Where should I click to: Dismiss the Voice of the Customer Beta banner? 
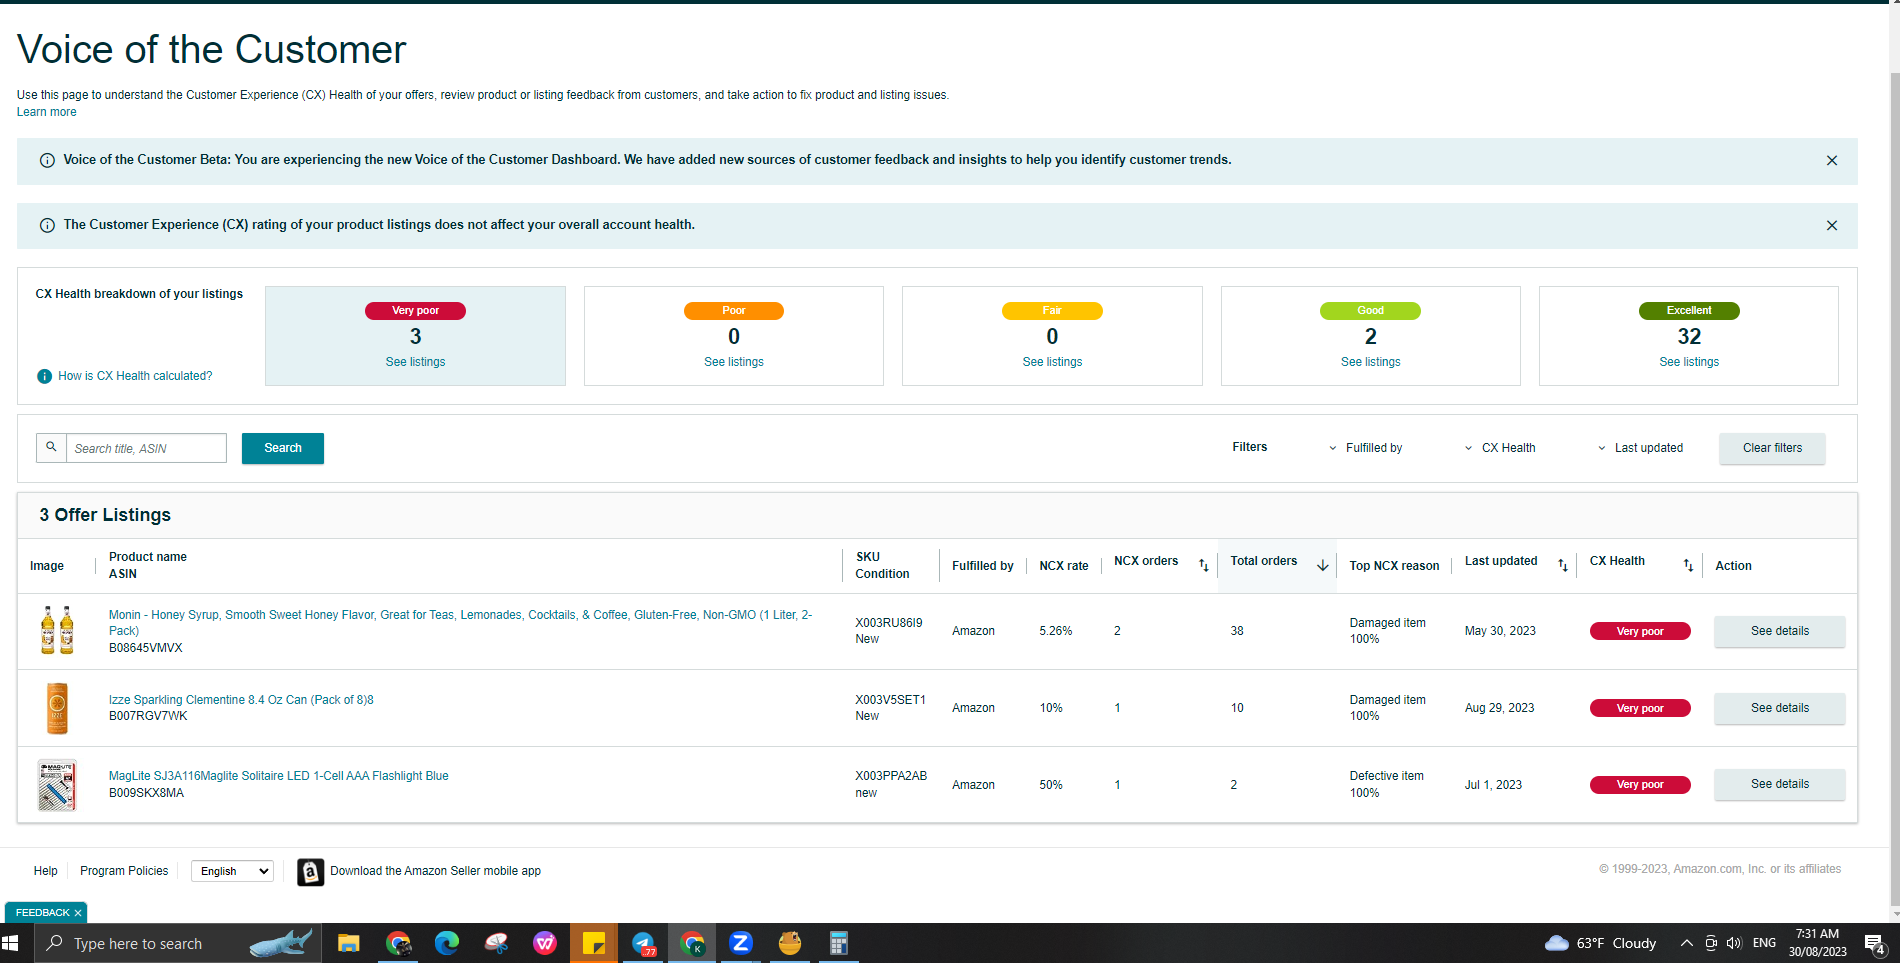pos(1832,161)
